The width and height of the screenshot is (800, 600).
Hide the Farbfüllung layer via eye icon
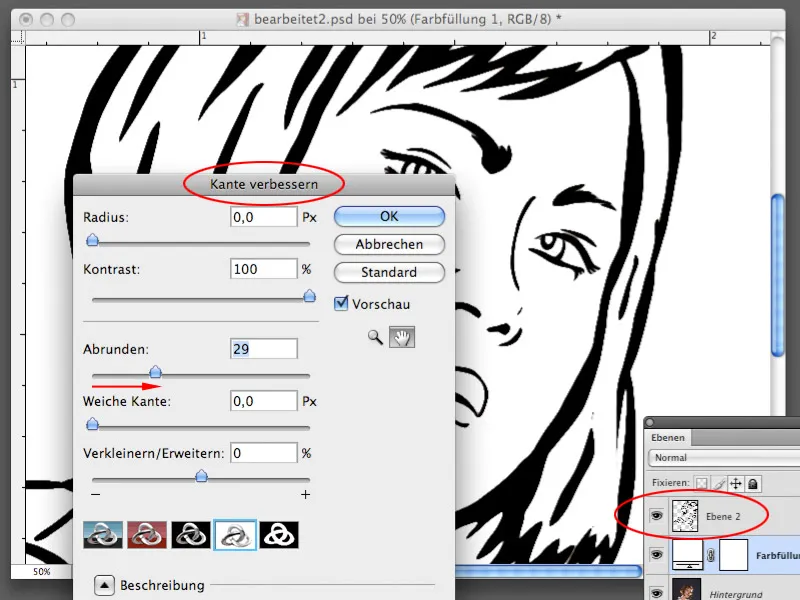pyautogui.click(x=657, y=555)
